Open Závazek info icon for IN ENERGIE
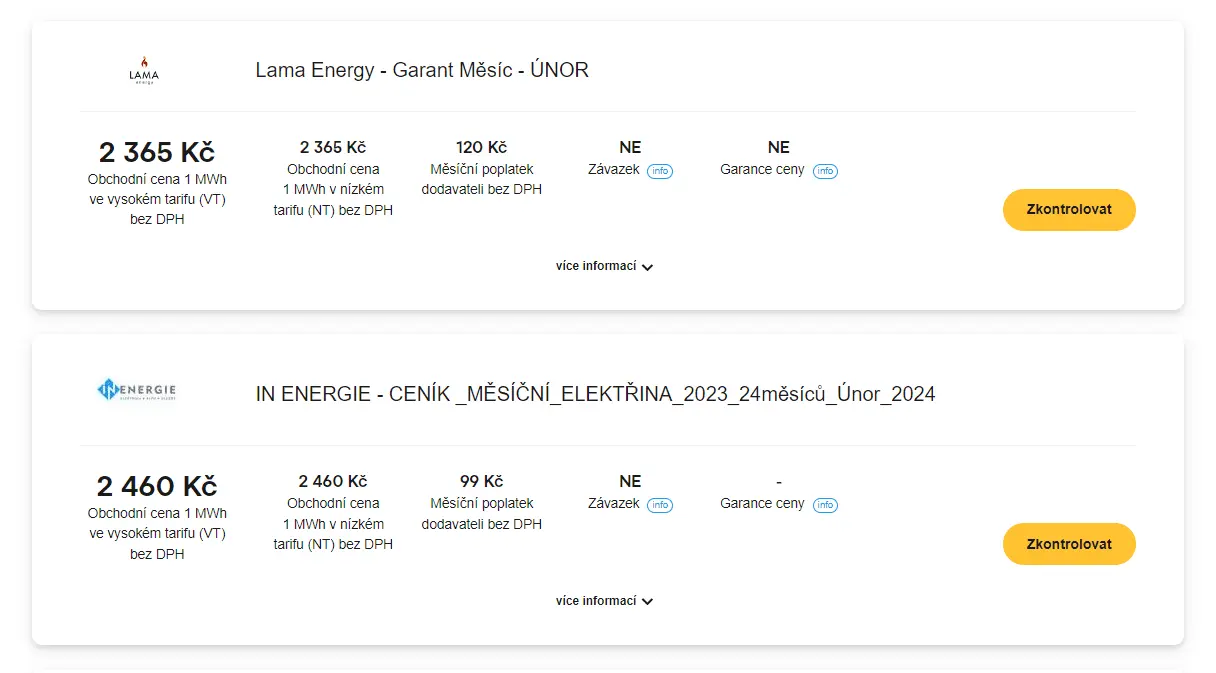 tap(660, 505)
